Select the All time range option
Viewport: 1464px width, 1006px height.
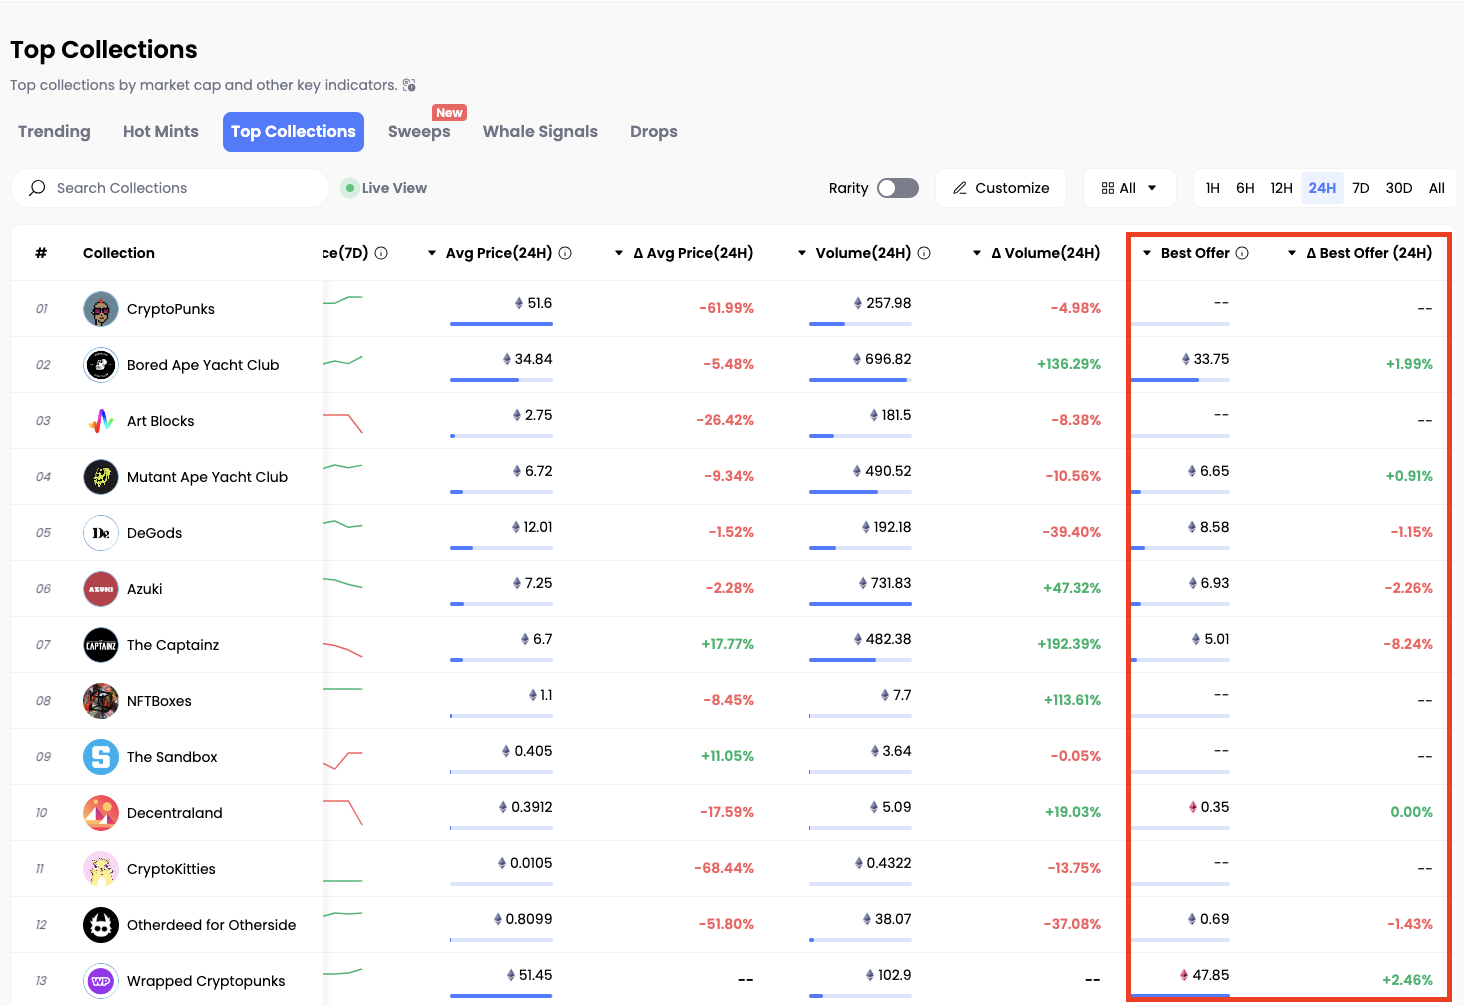(x=1437, y=188)
